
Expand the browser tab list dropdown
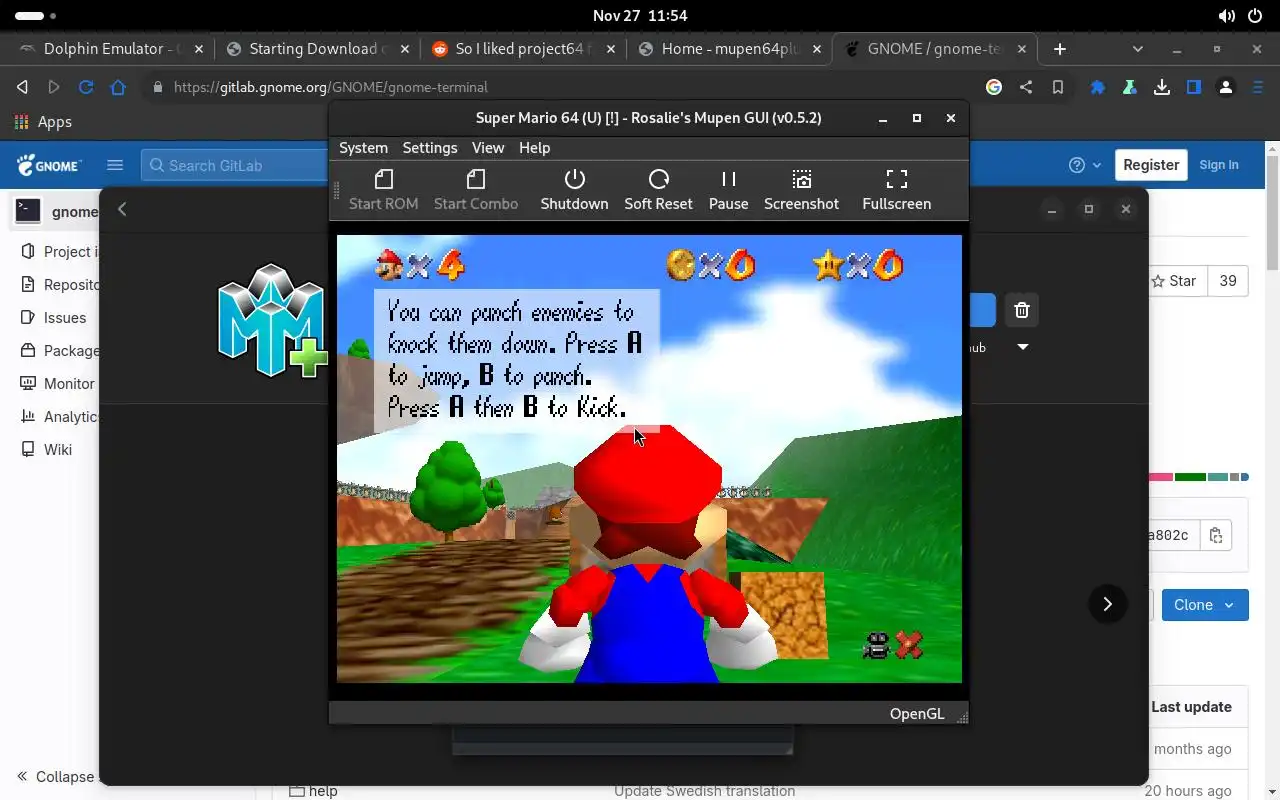coord(1137,48)
